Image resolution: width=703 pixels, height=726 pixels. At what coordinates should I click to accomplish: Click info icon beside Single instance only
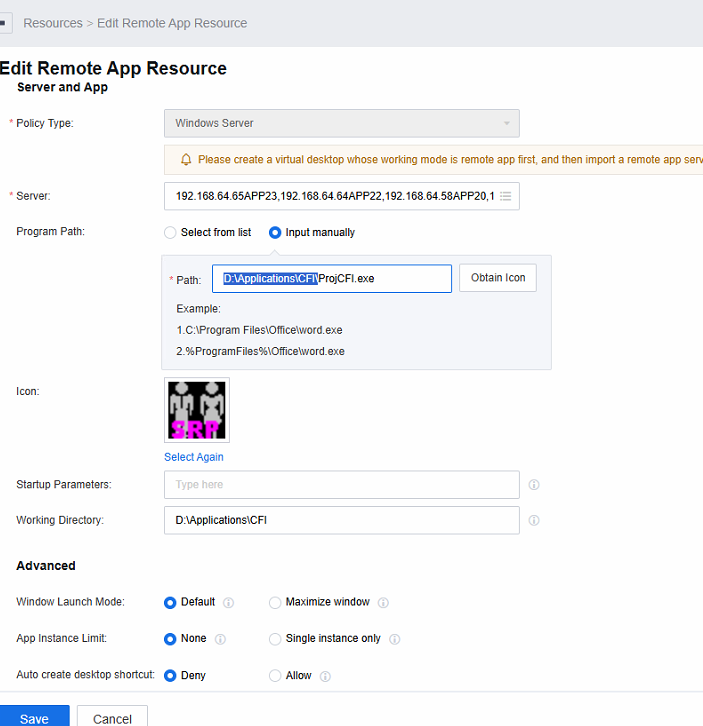coord(394,639)
